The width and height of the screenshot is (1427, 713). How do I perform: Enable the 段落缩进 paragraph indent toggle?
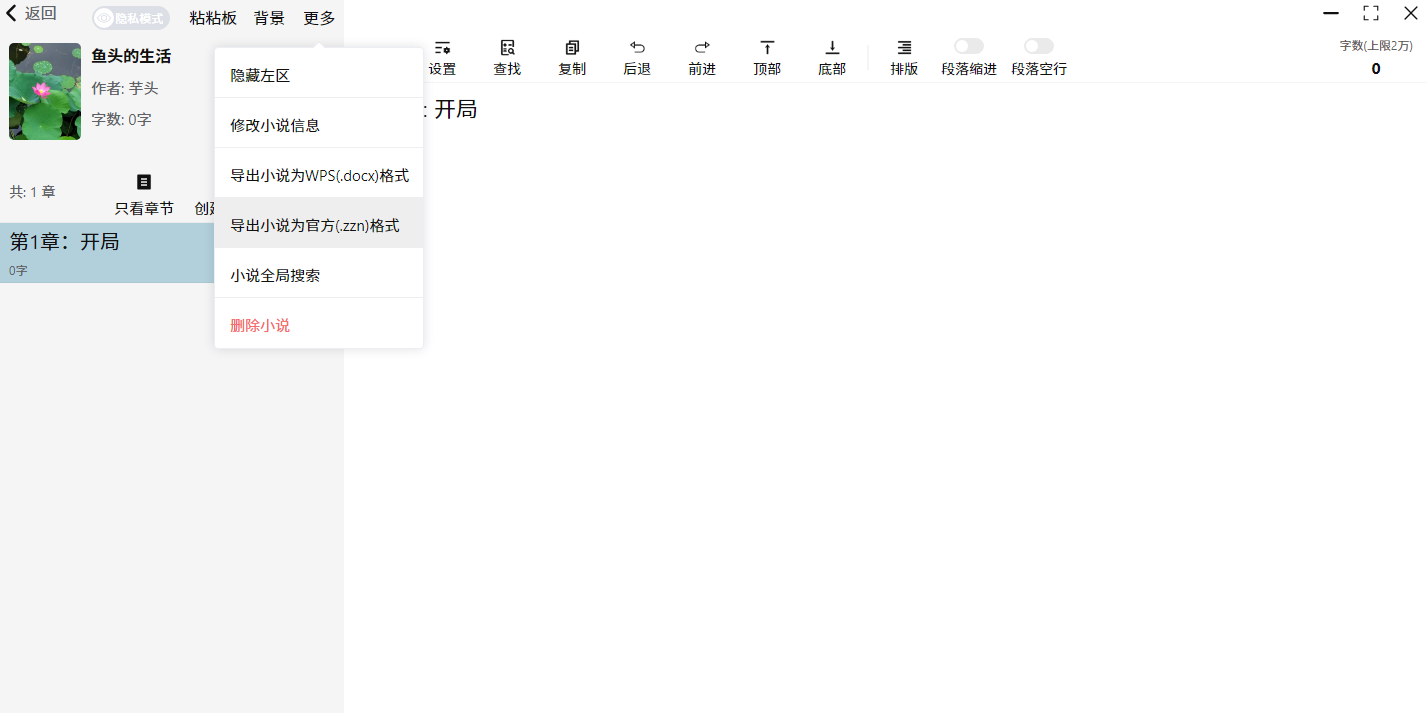point(968,46)
